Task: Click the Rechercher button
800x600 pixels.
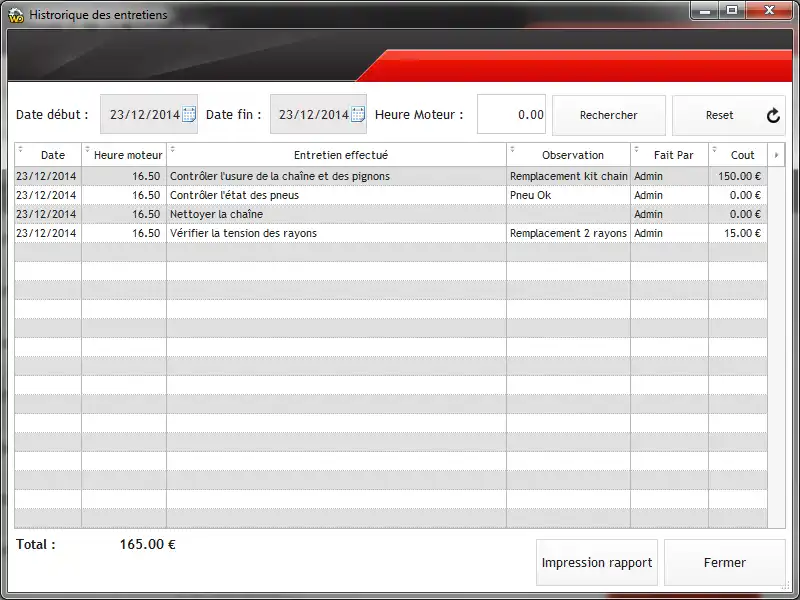Action: (x=609, y=115)
